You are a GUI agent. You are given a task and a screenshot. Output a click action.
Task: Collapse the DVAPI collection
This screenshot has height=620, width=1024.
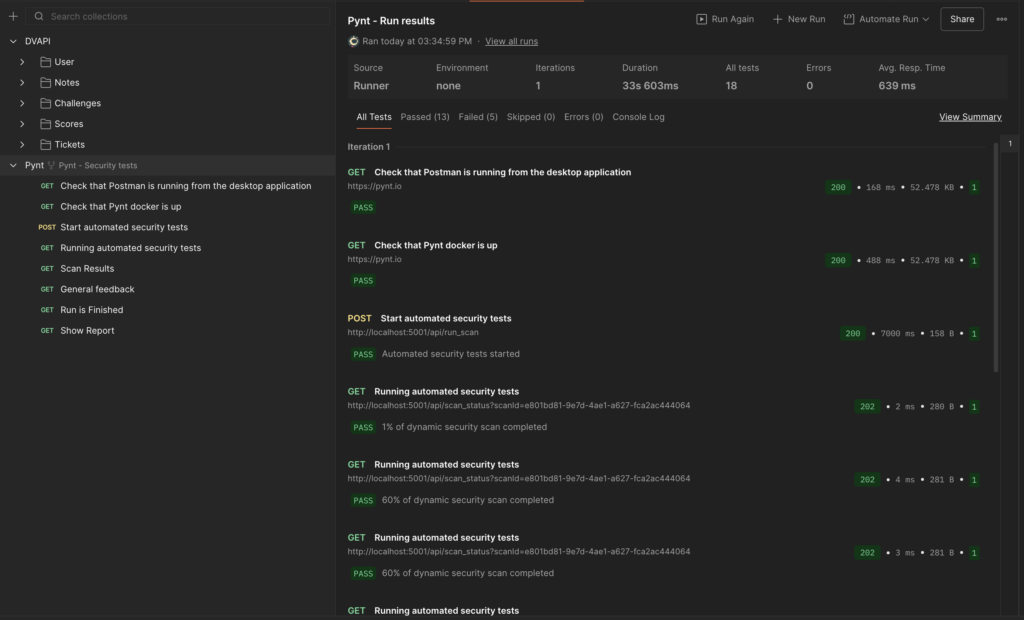pos(13,41)
